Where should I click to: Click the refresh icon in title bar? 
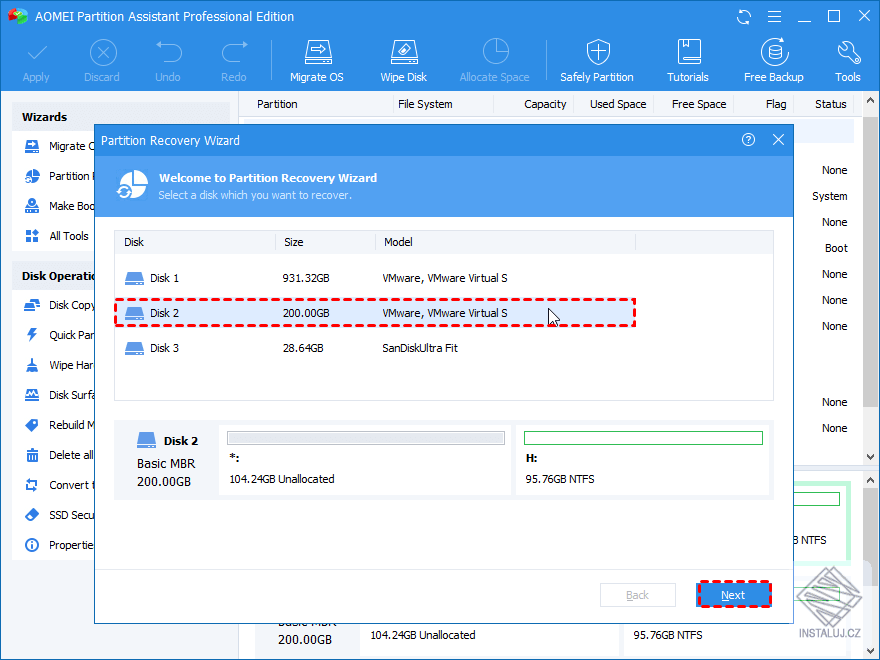[x=743, y=17]
